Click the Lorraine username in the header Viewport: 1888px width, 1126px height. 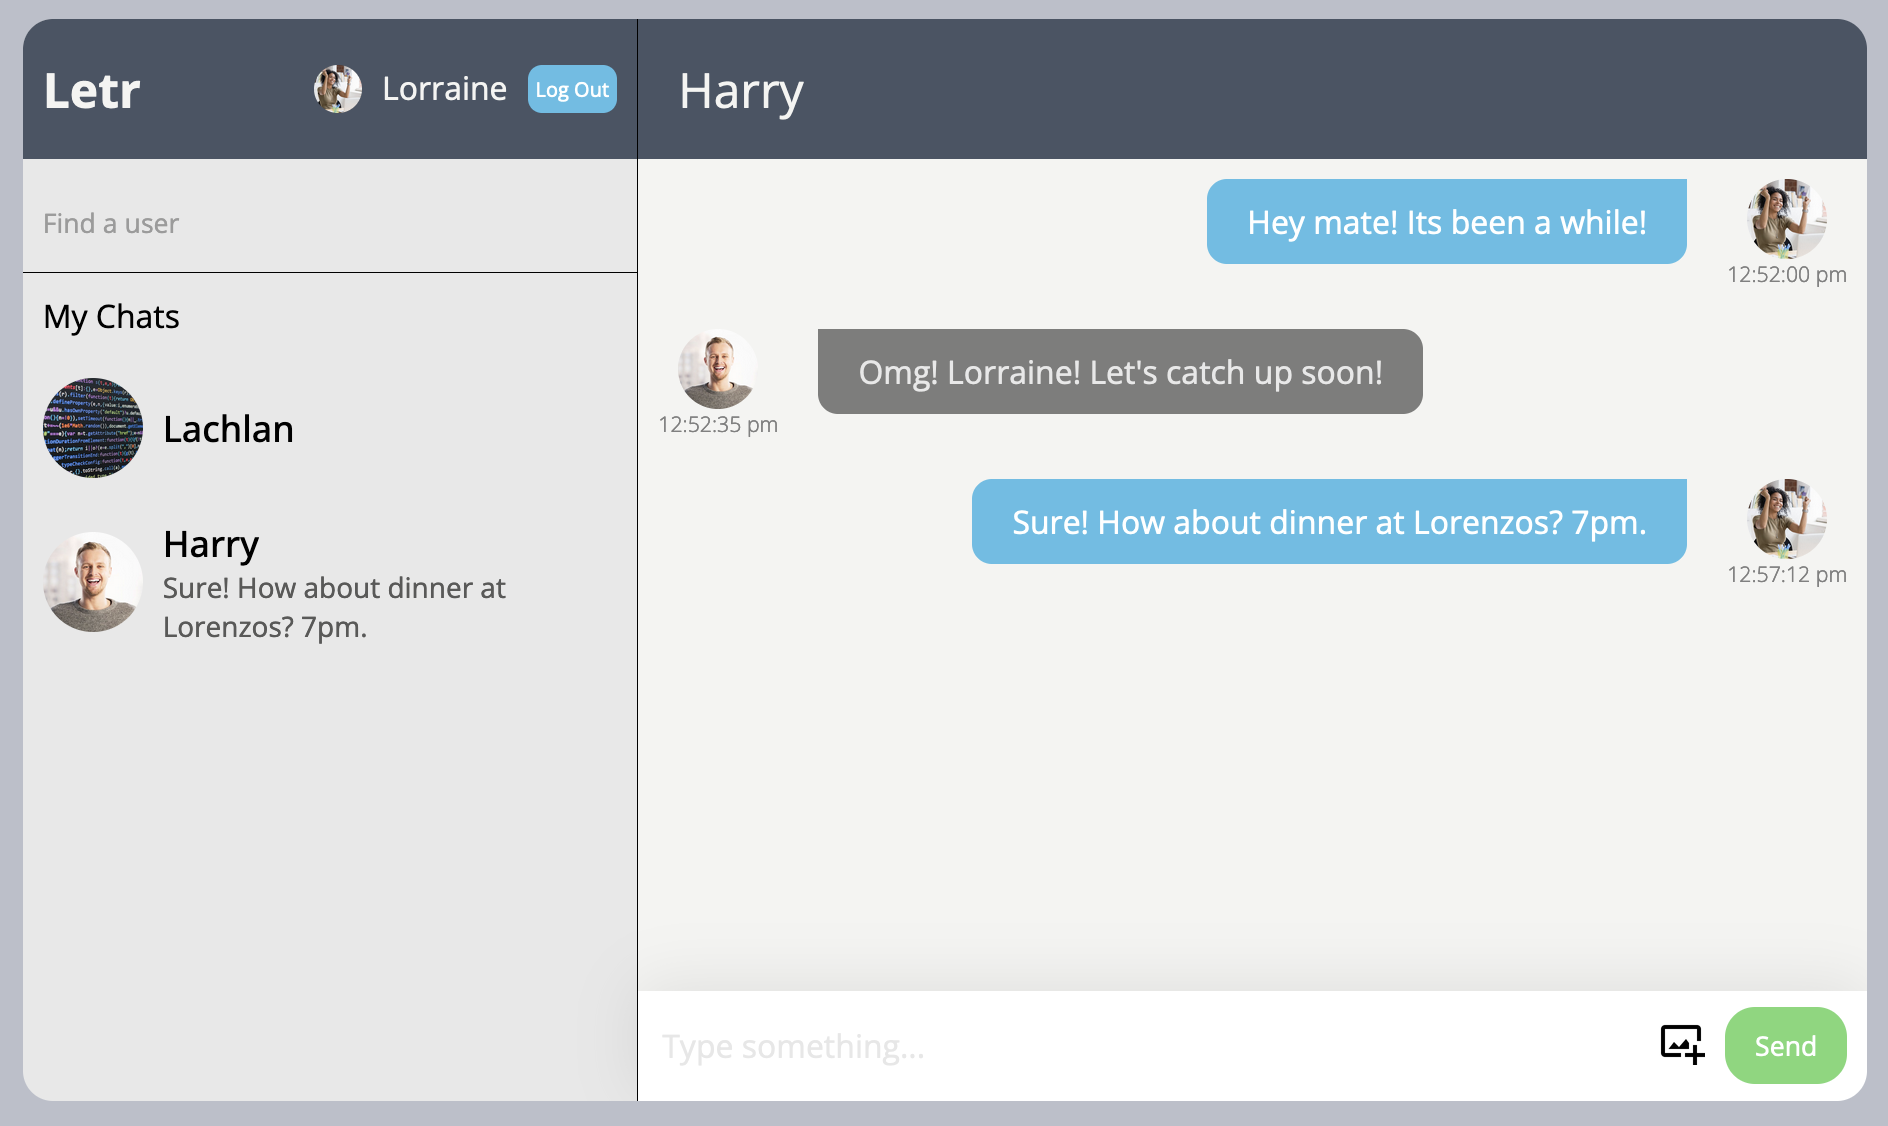(x=444, y=89)
